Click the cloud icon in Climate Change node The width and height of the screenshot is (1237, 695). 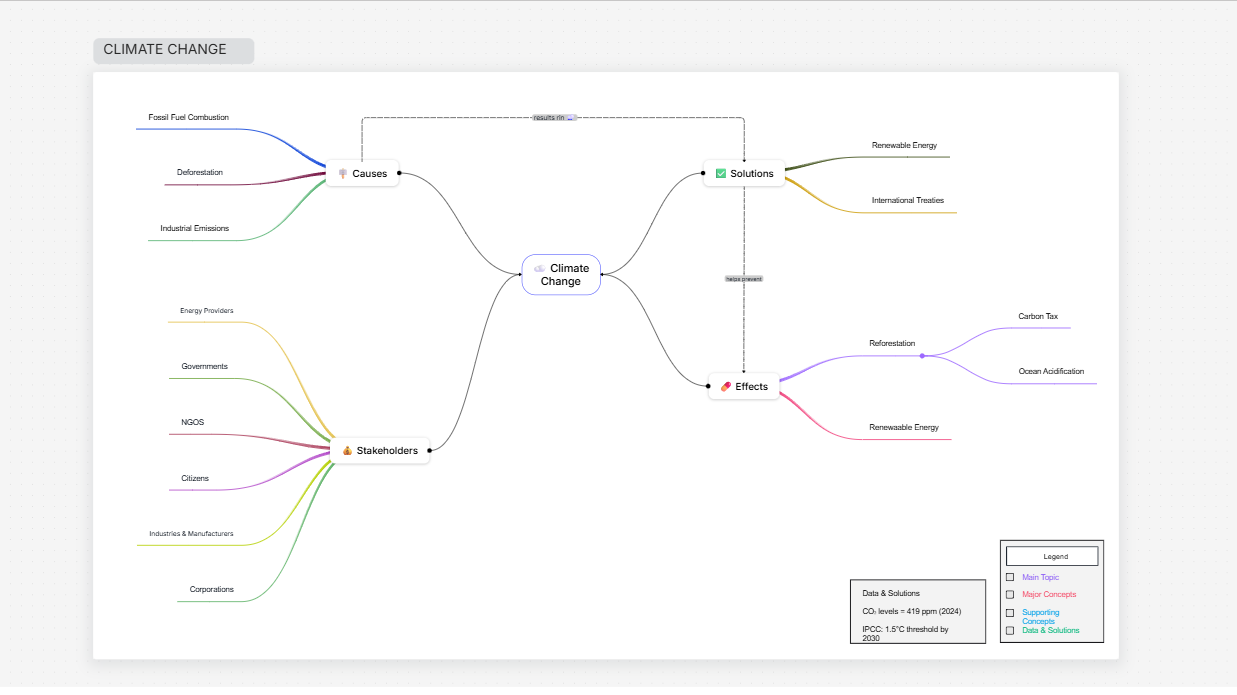point(540,268)
